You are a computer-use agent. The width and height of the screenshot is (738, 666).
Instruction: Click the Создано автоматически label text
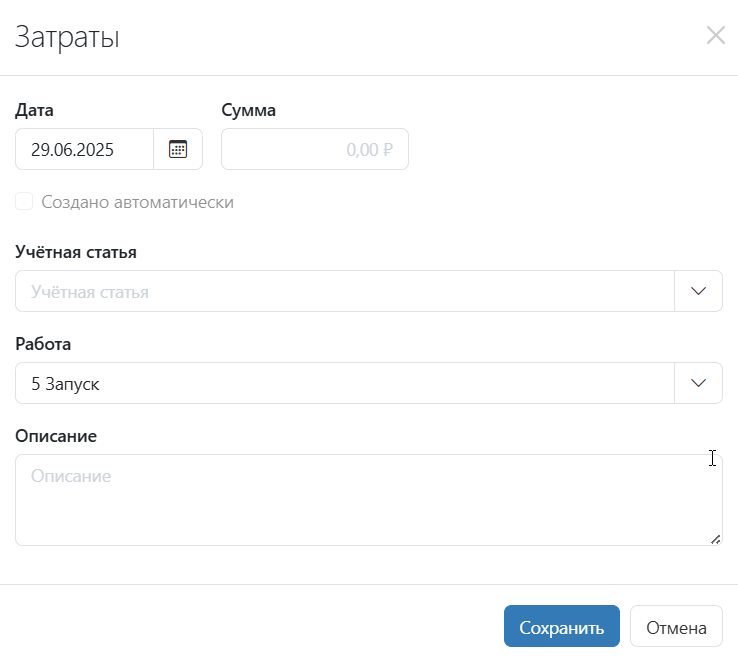137,202
